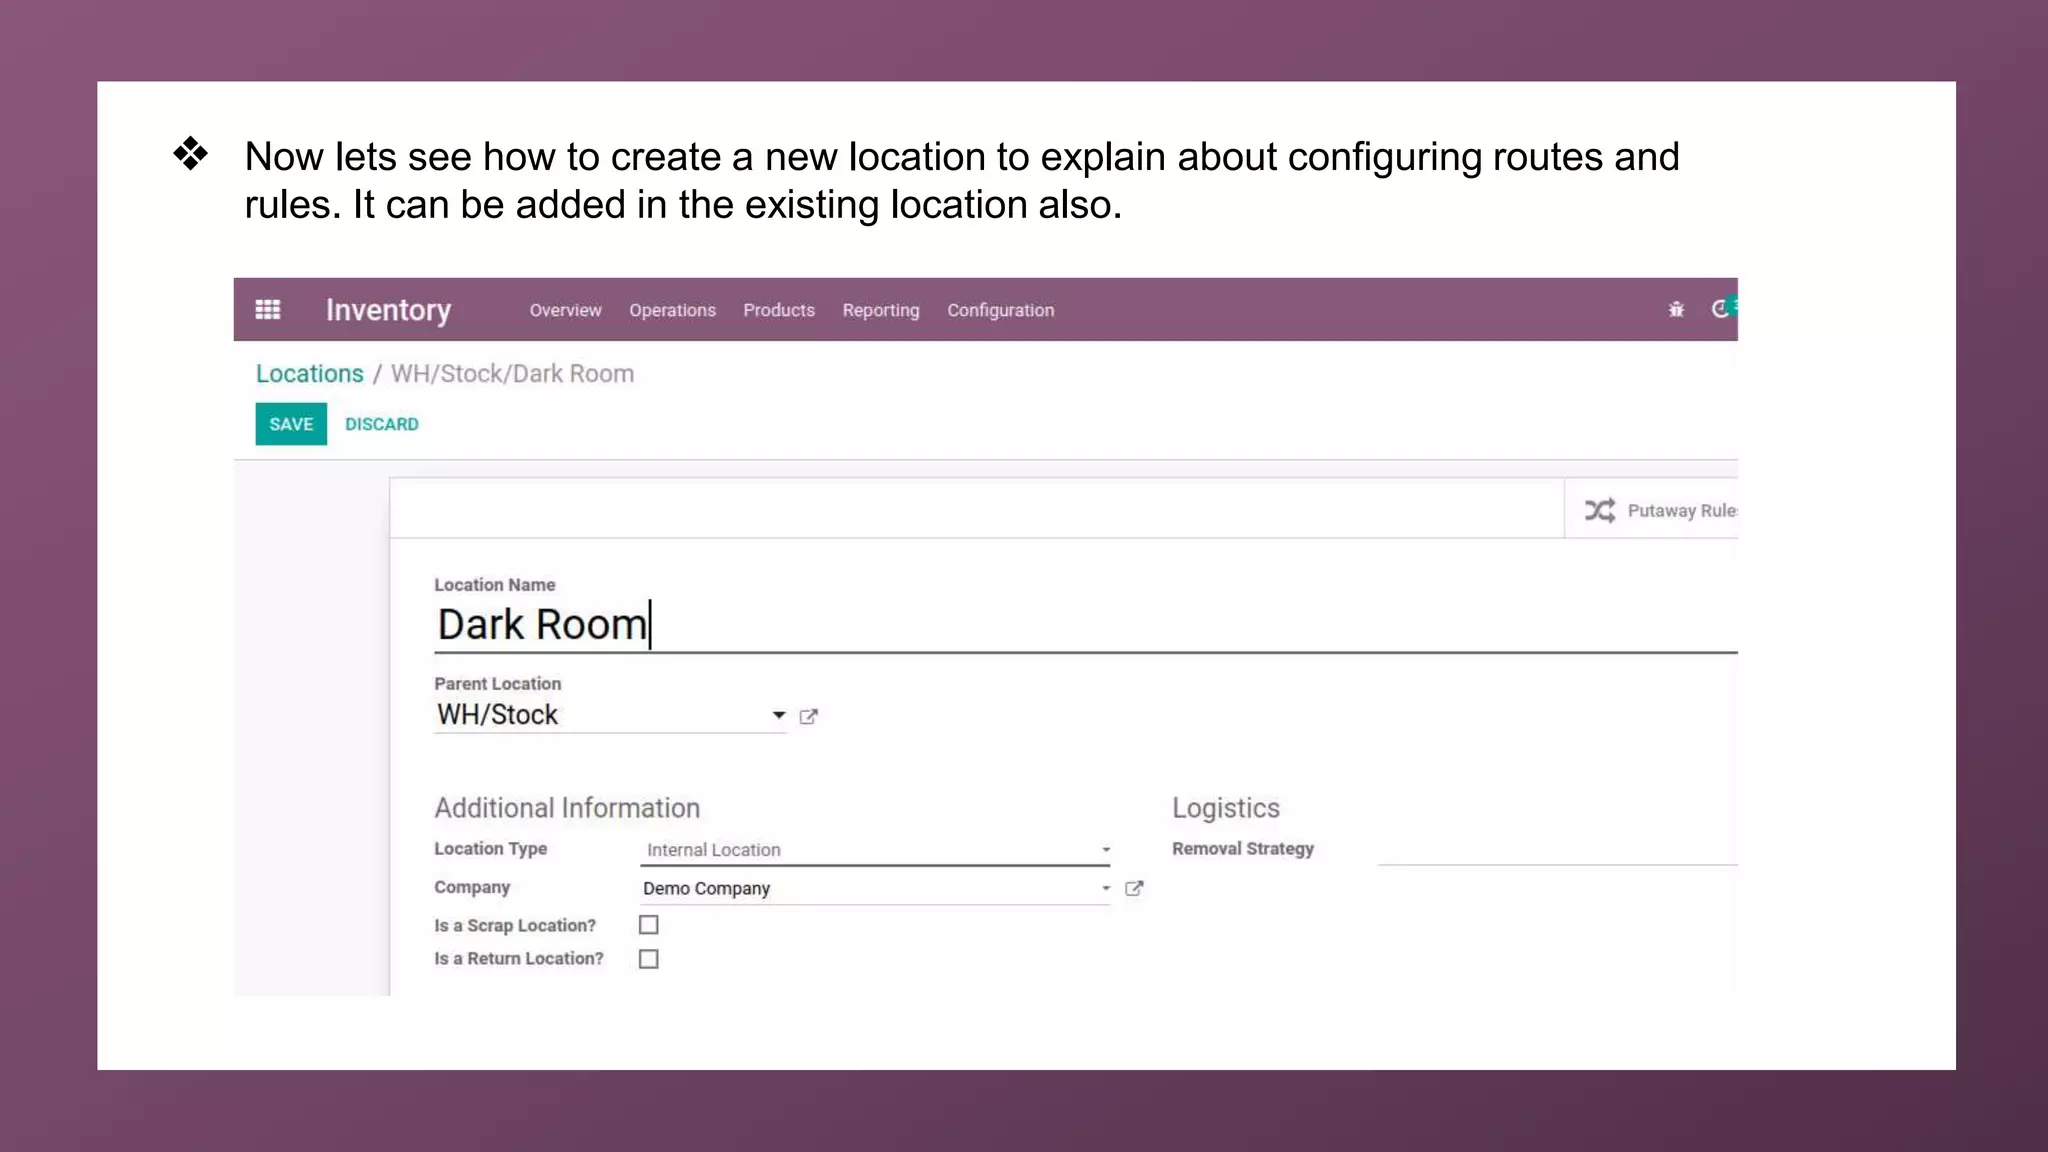Open the Location Type dropdown
The image size is (2048, 1152).
[x=875, y=850]
